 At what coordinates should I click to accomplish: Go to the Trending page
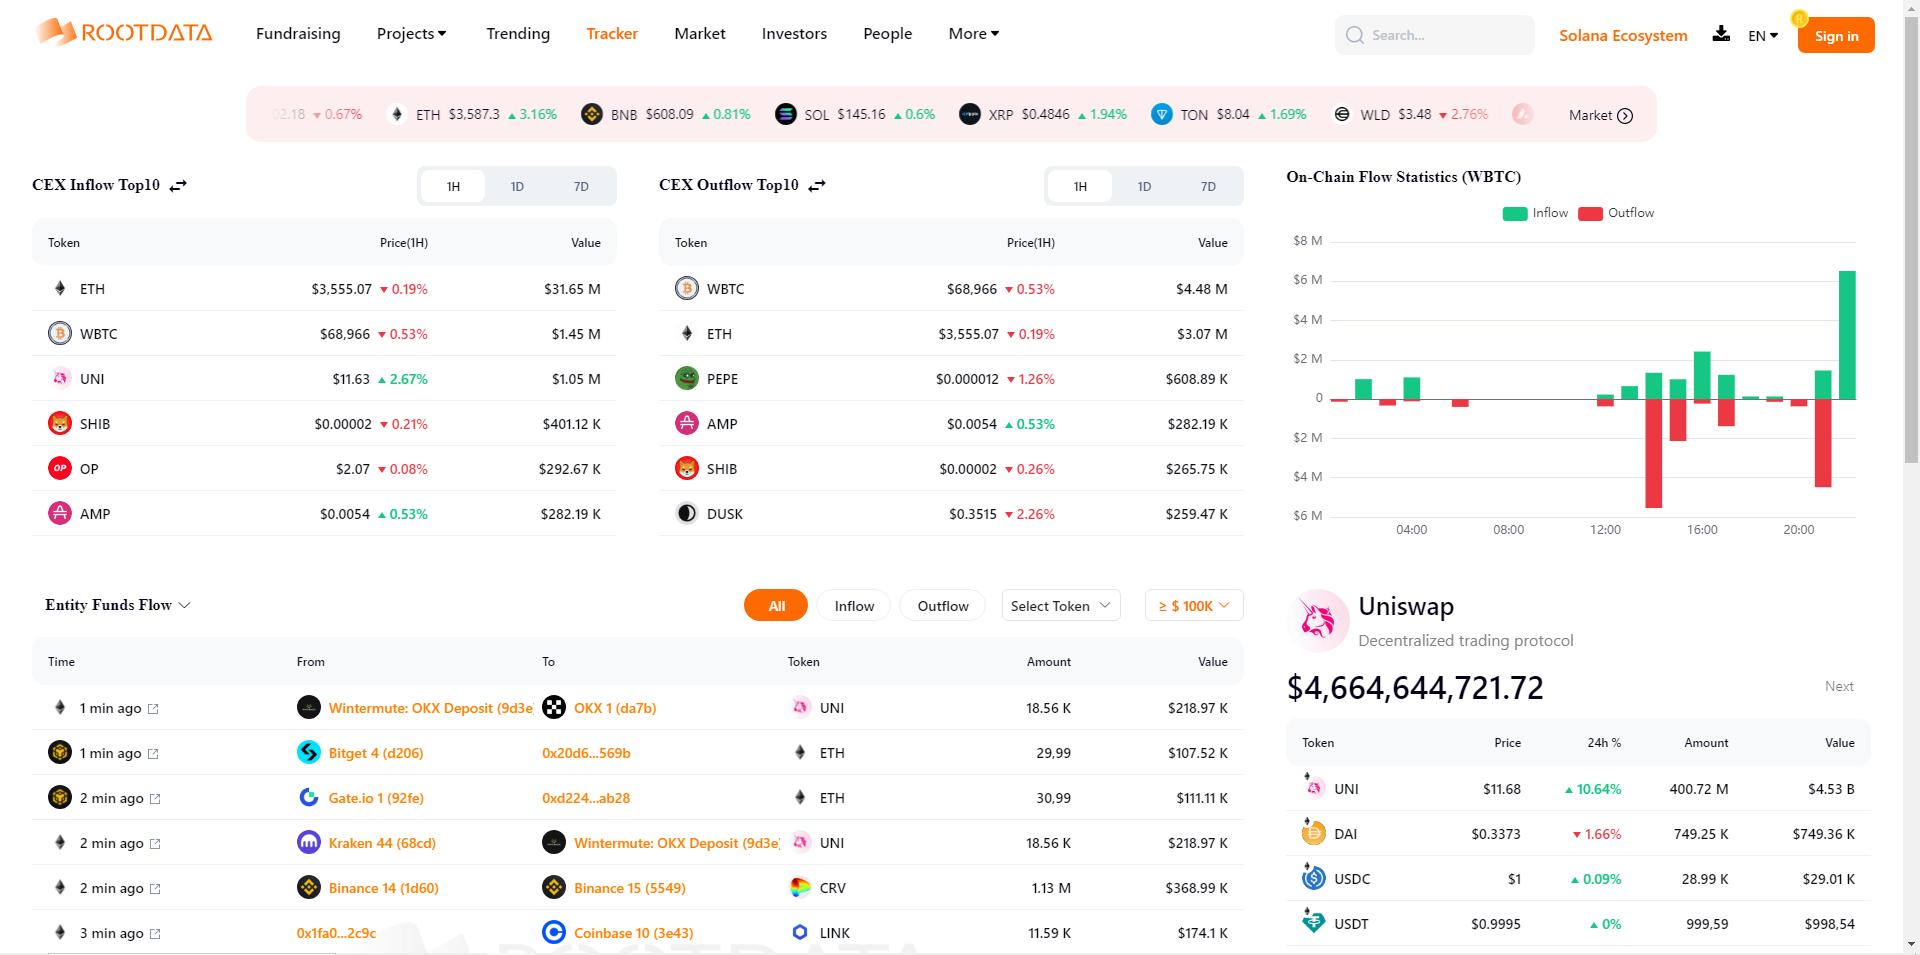pos(518,33)
